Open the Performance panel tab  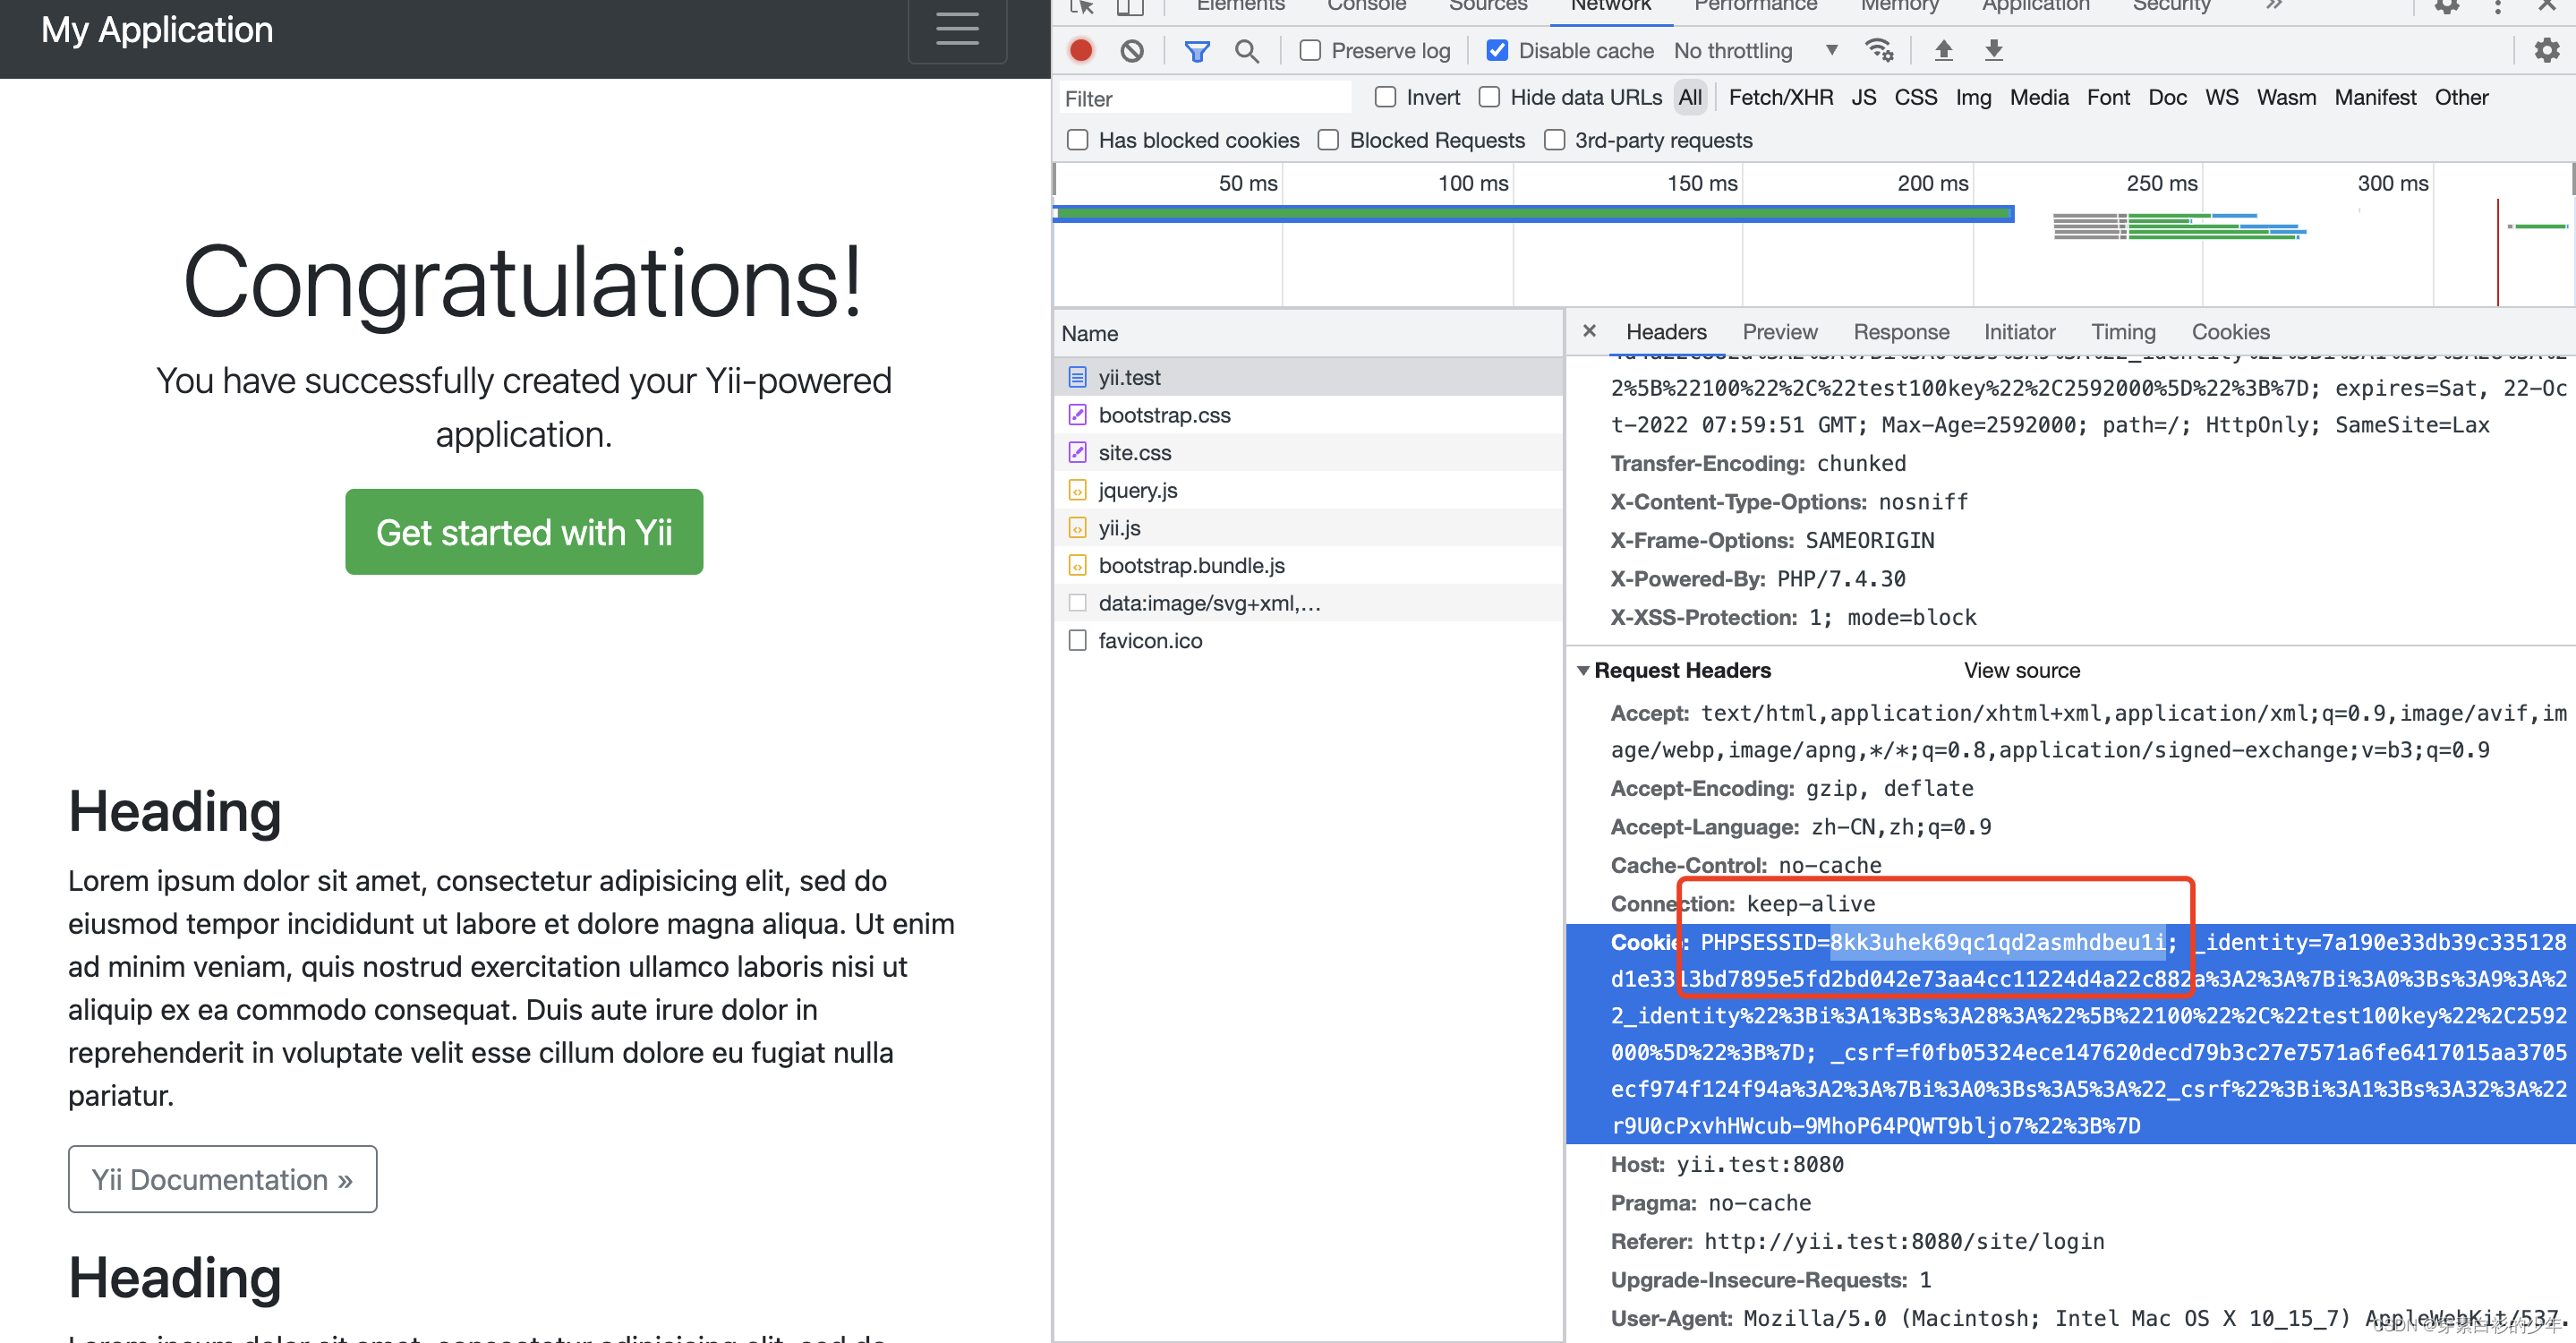pos(1755,6)
